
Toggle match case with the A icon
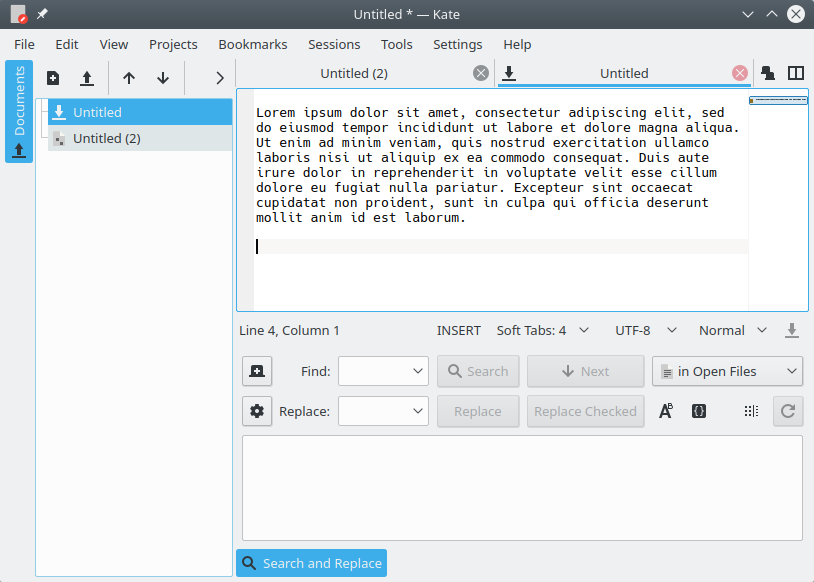click(666, 411)
